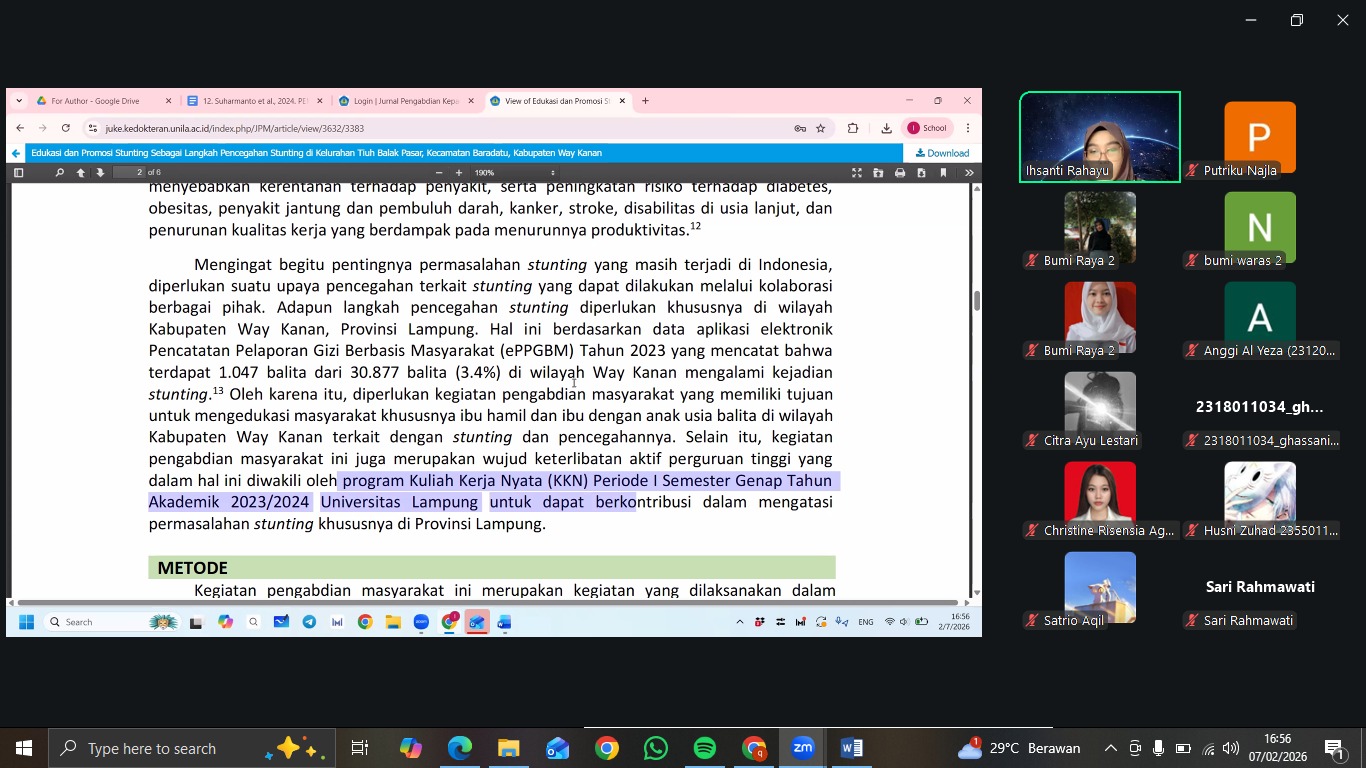Switch to Login Jurnal Pengabdian tab
This screenshot has width=1366, height=768.
405,101
